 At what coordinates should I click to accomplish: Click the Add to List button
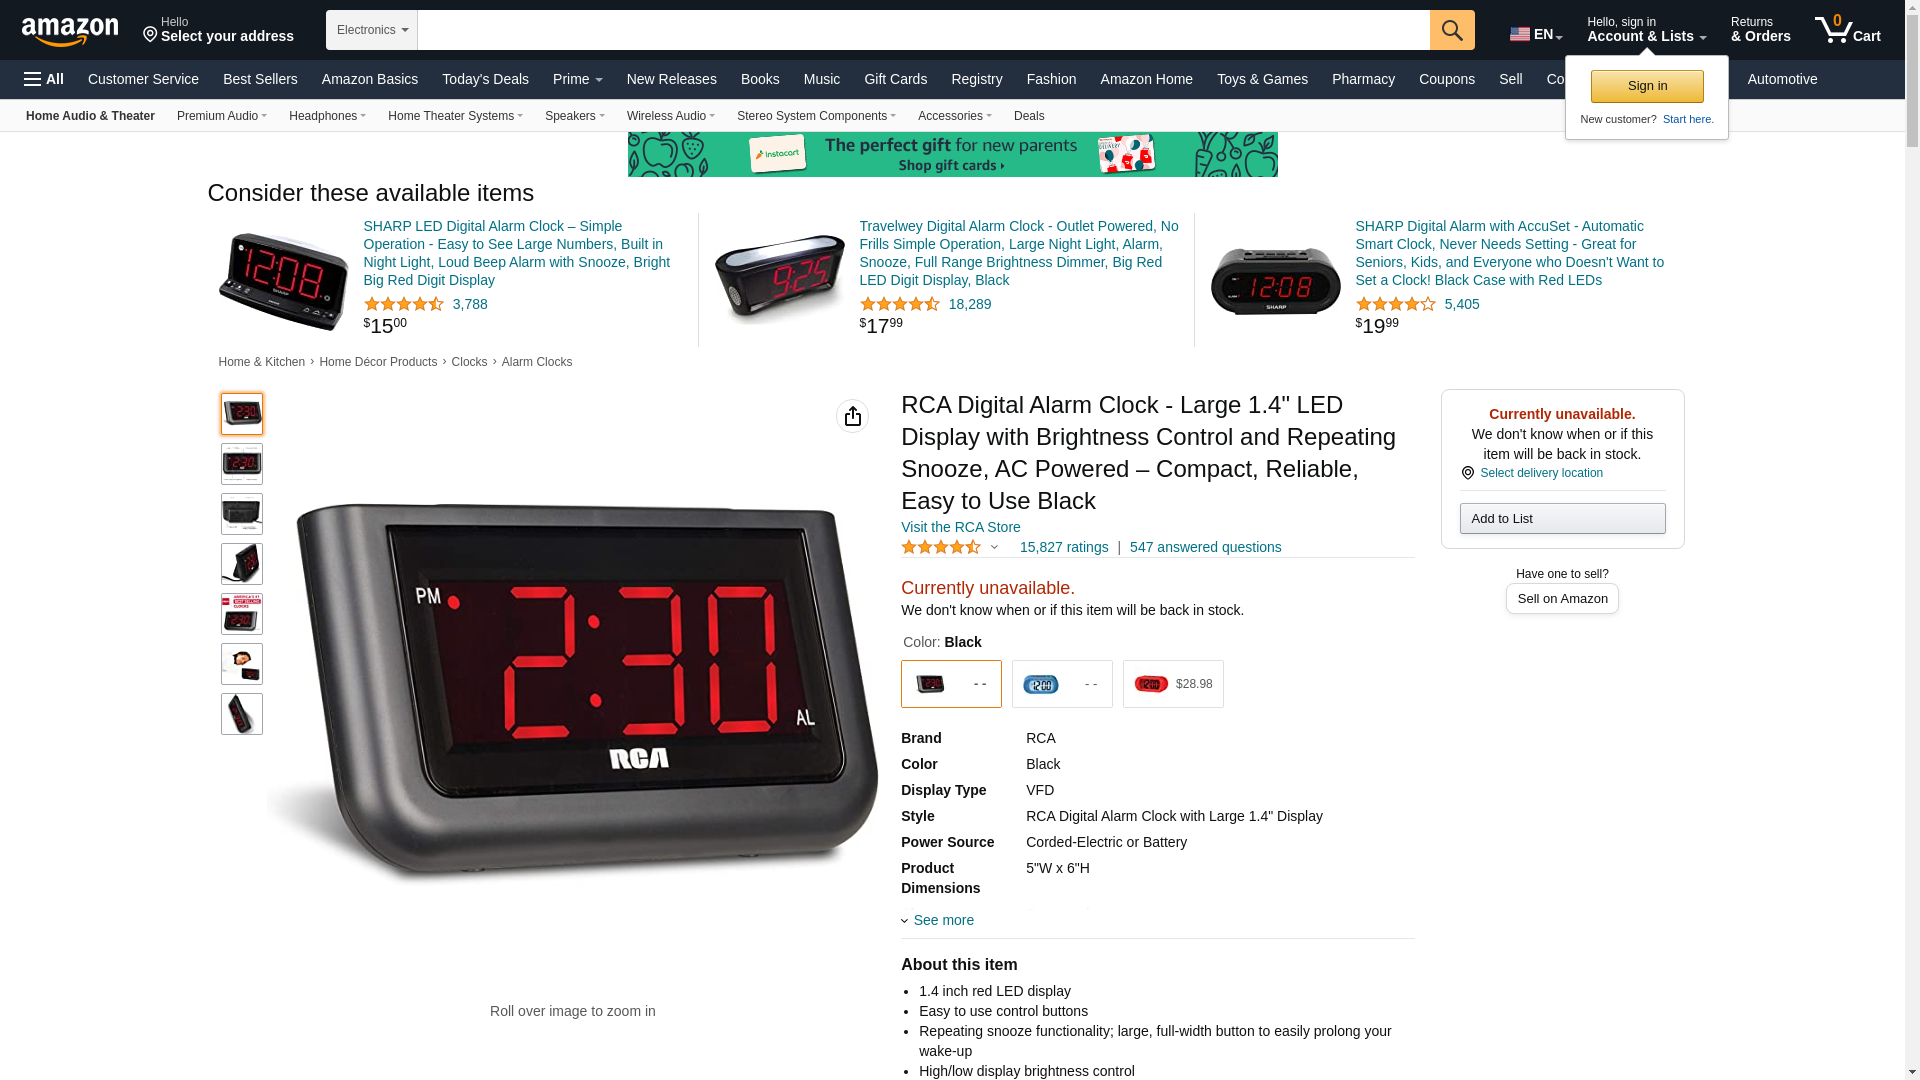pyautogui.click(x=1562, y=518)
